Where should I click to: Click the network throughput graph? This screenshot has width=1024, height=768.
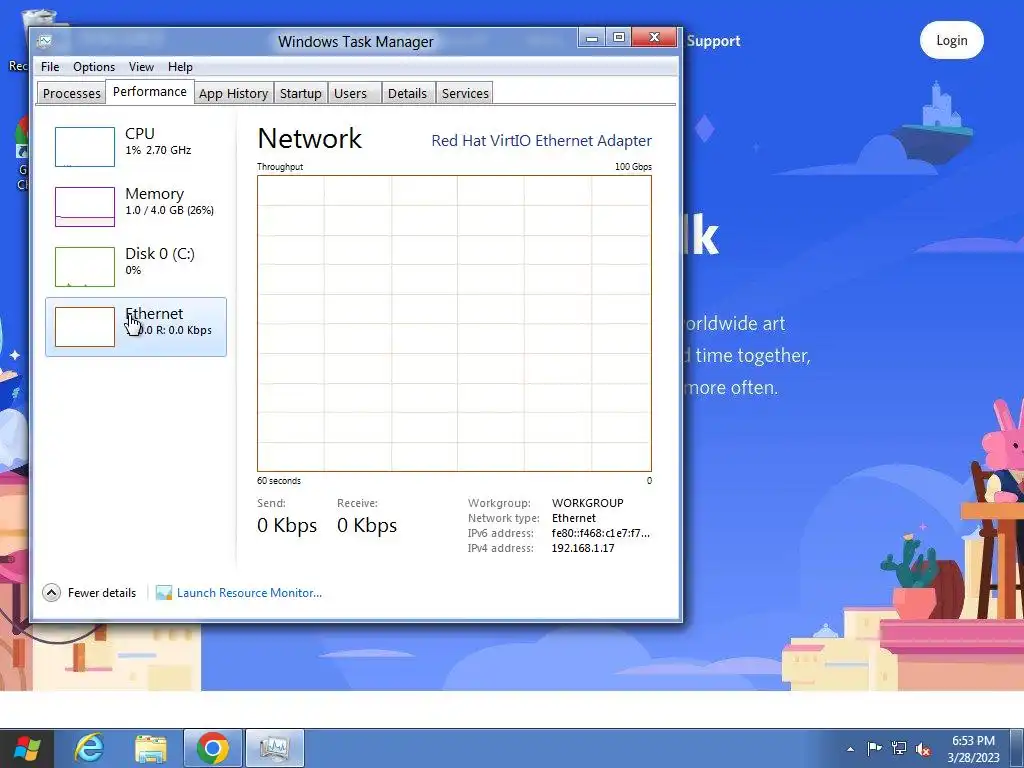pos(455,323)
